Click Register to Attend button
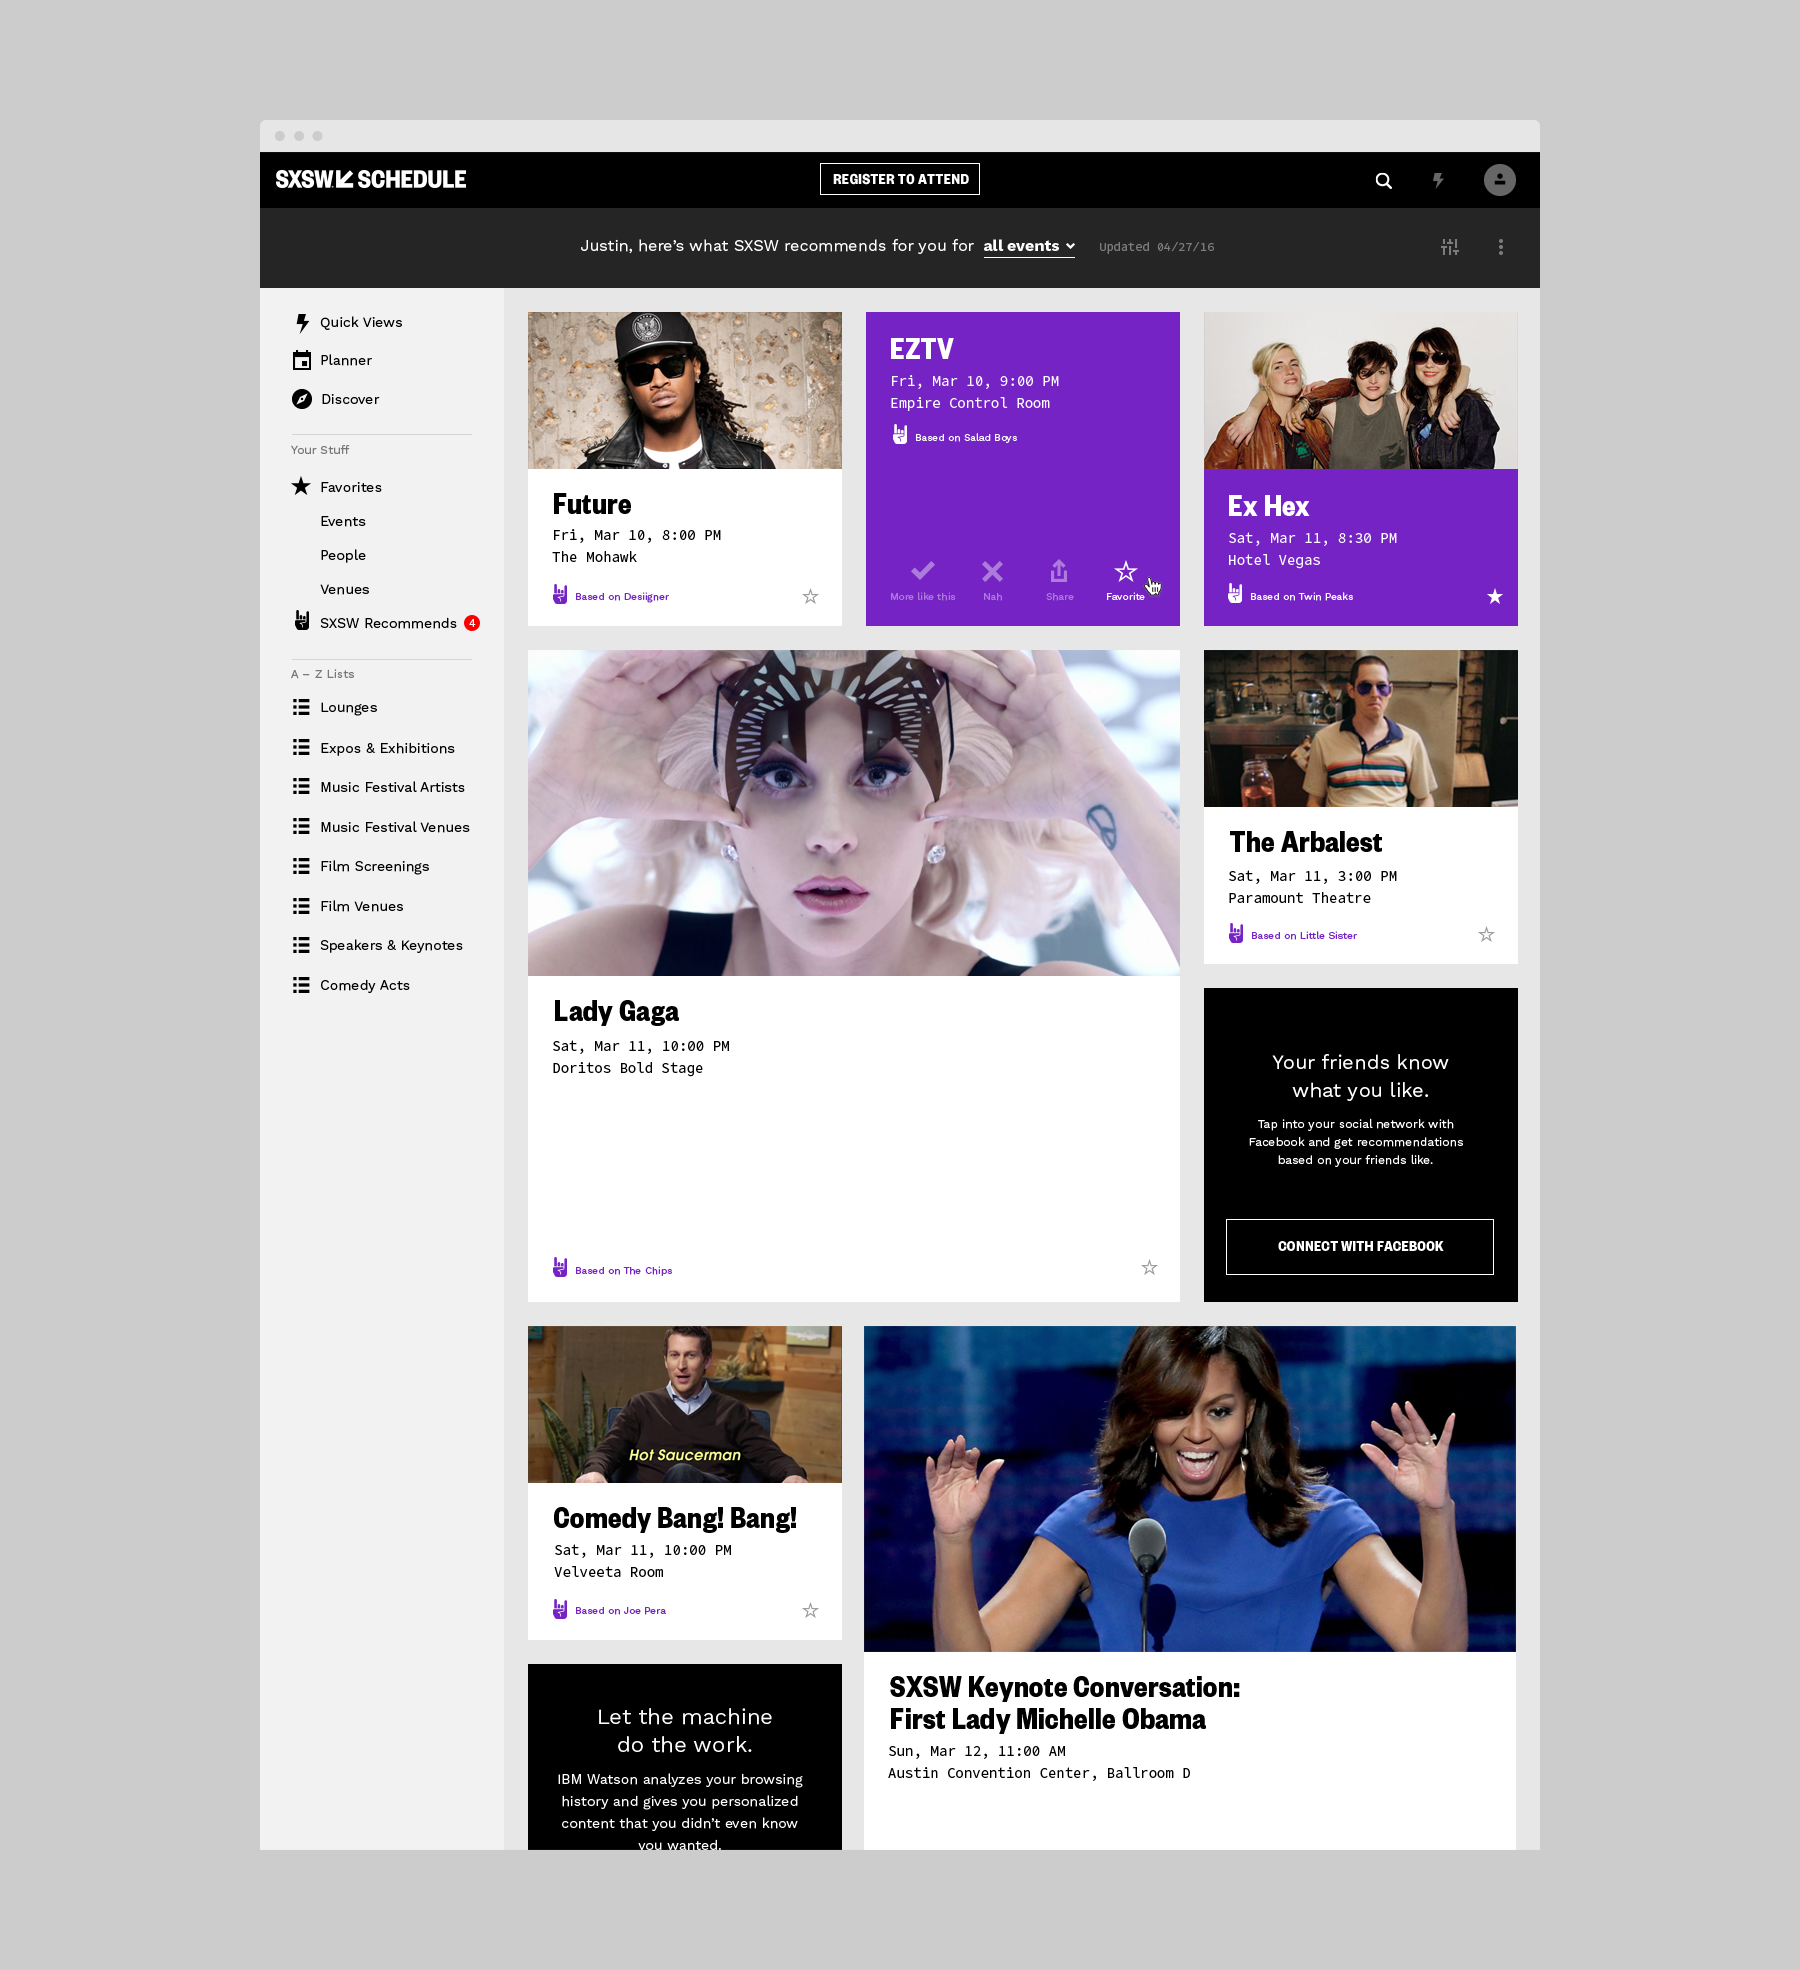The image size is (1800, 1970). [900, 179]
